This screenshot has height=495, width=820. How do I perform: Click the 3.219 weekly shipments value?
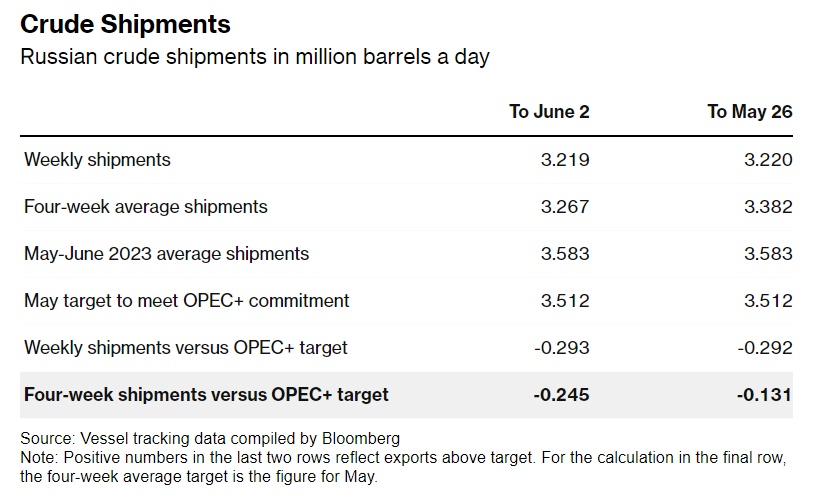[567, 160]
